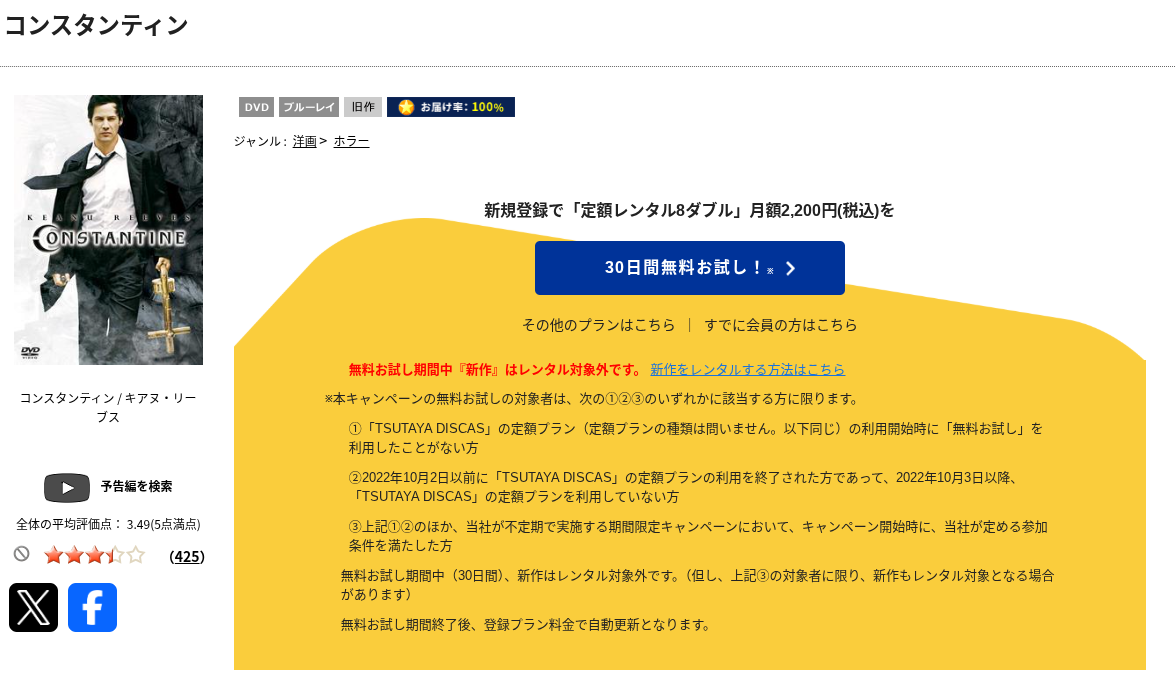1176x683 pixels.
Task: Click the 予告編を検索 label
Action: 136,487
